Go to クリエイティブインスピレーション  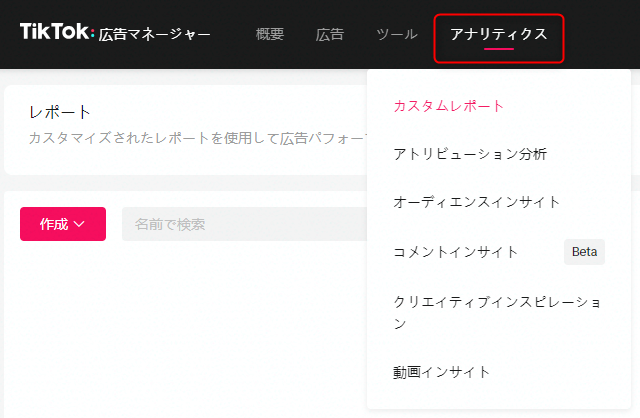click(497, 312)
